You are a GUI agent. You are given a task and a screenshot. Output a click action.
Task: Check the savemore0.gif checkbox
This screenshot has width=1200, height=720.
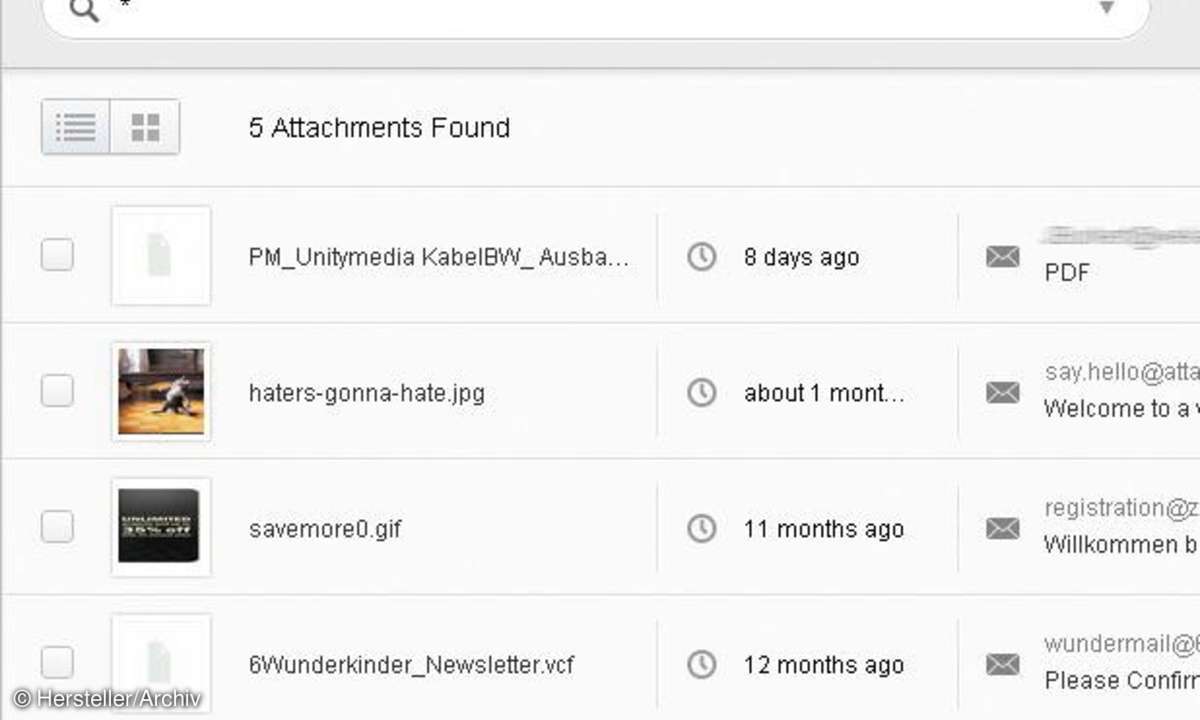[57, 526]
